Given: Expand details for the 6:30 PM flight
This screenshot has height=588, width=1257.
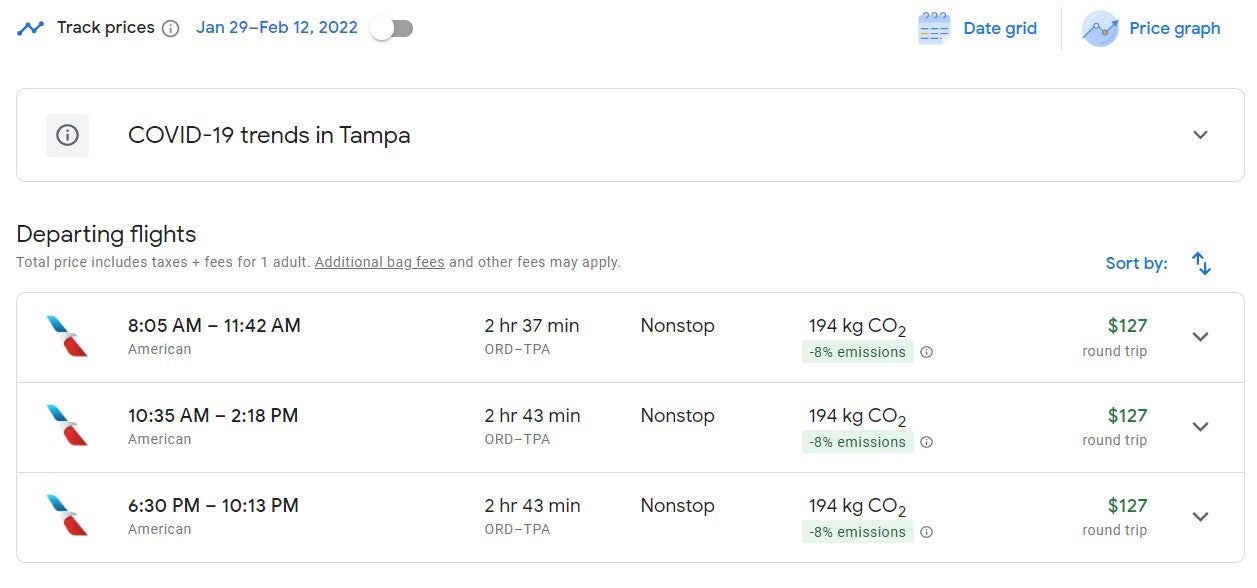Looking at the screenshot, I should pos(1200,517).
